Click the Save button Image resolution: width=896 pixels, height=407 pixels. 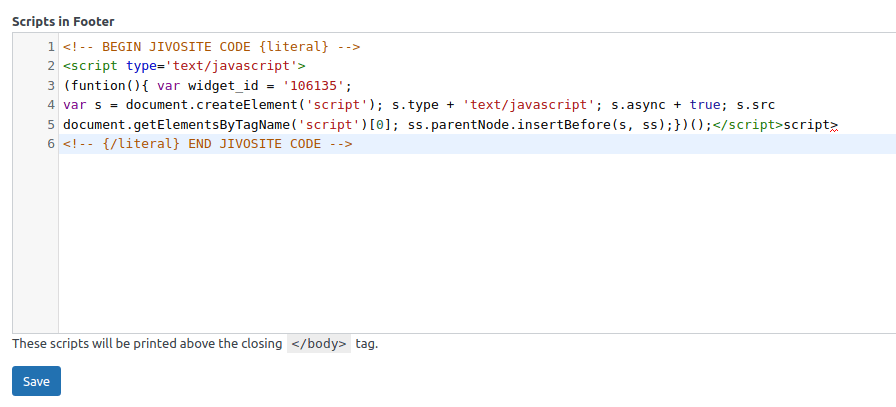[x=36, y=381]
